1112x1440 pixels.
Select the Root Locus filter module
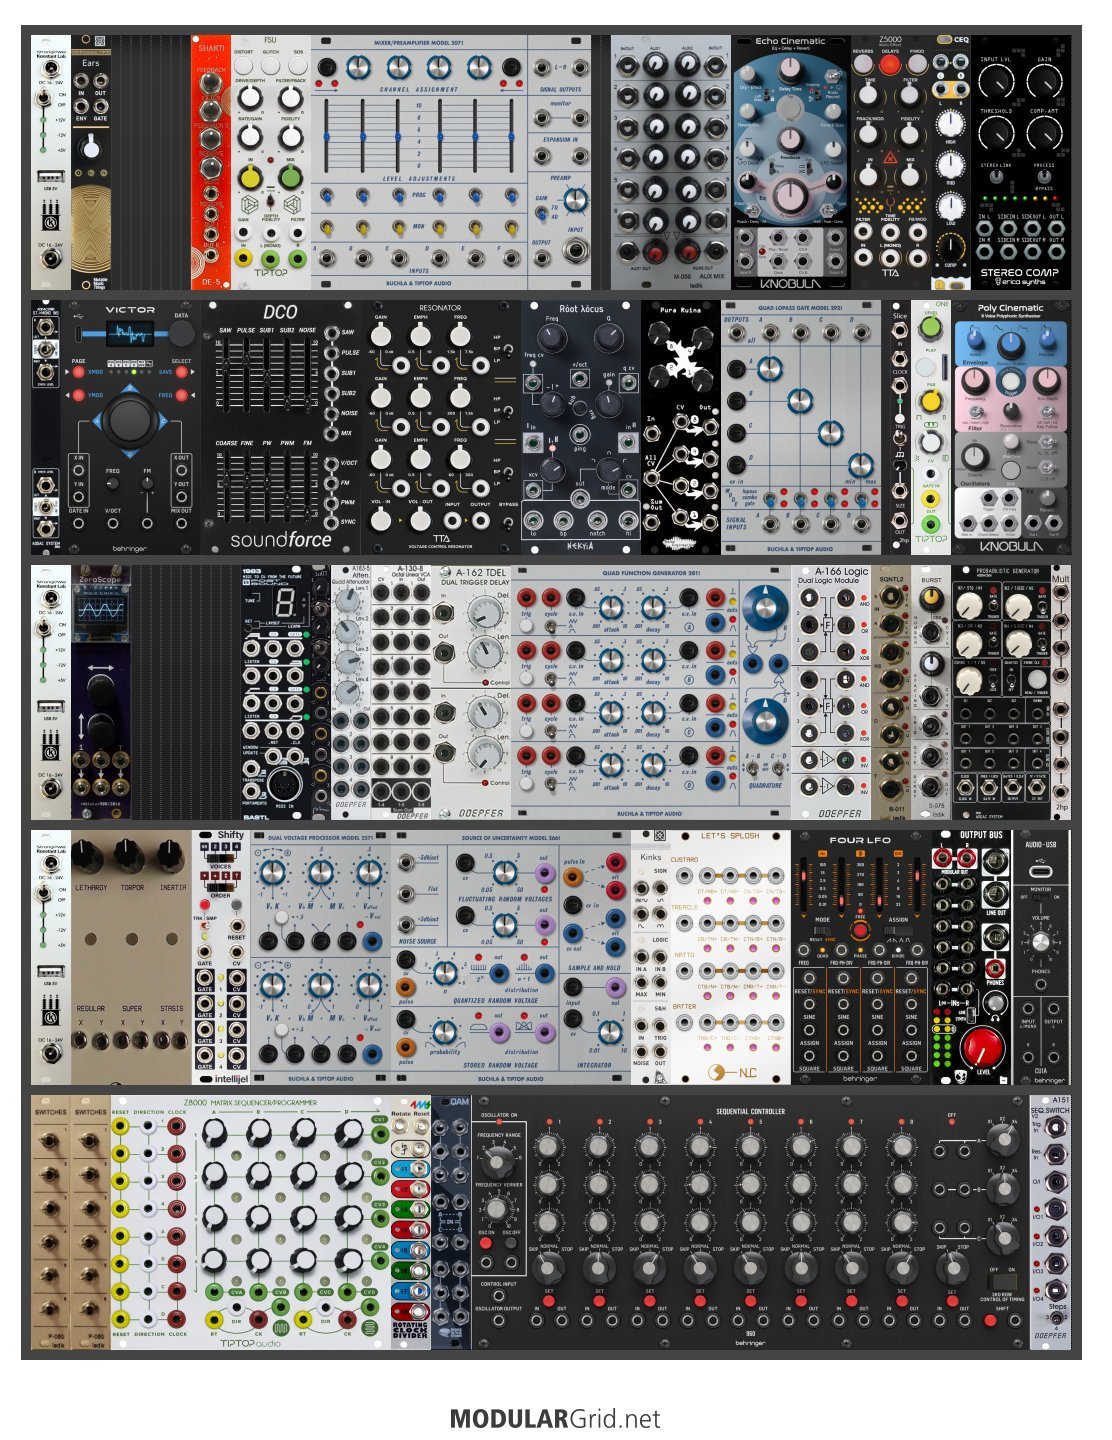pos(581,428)
